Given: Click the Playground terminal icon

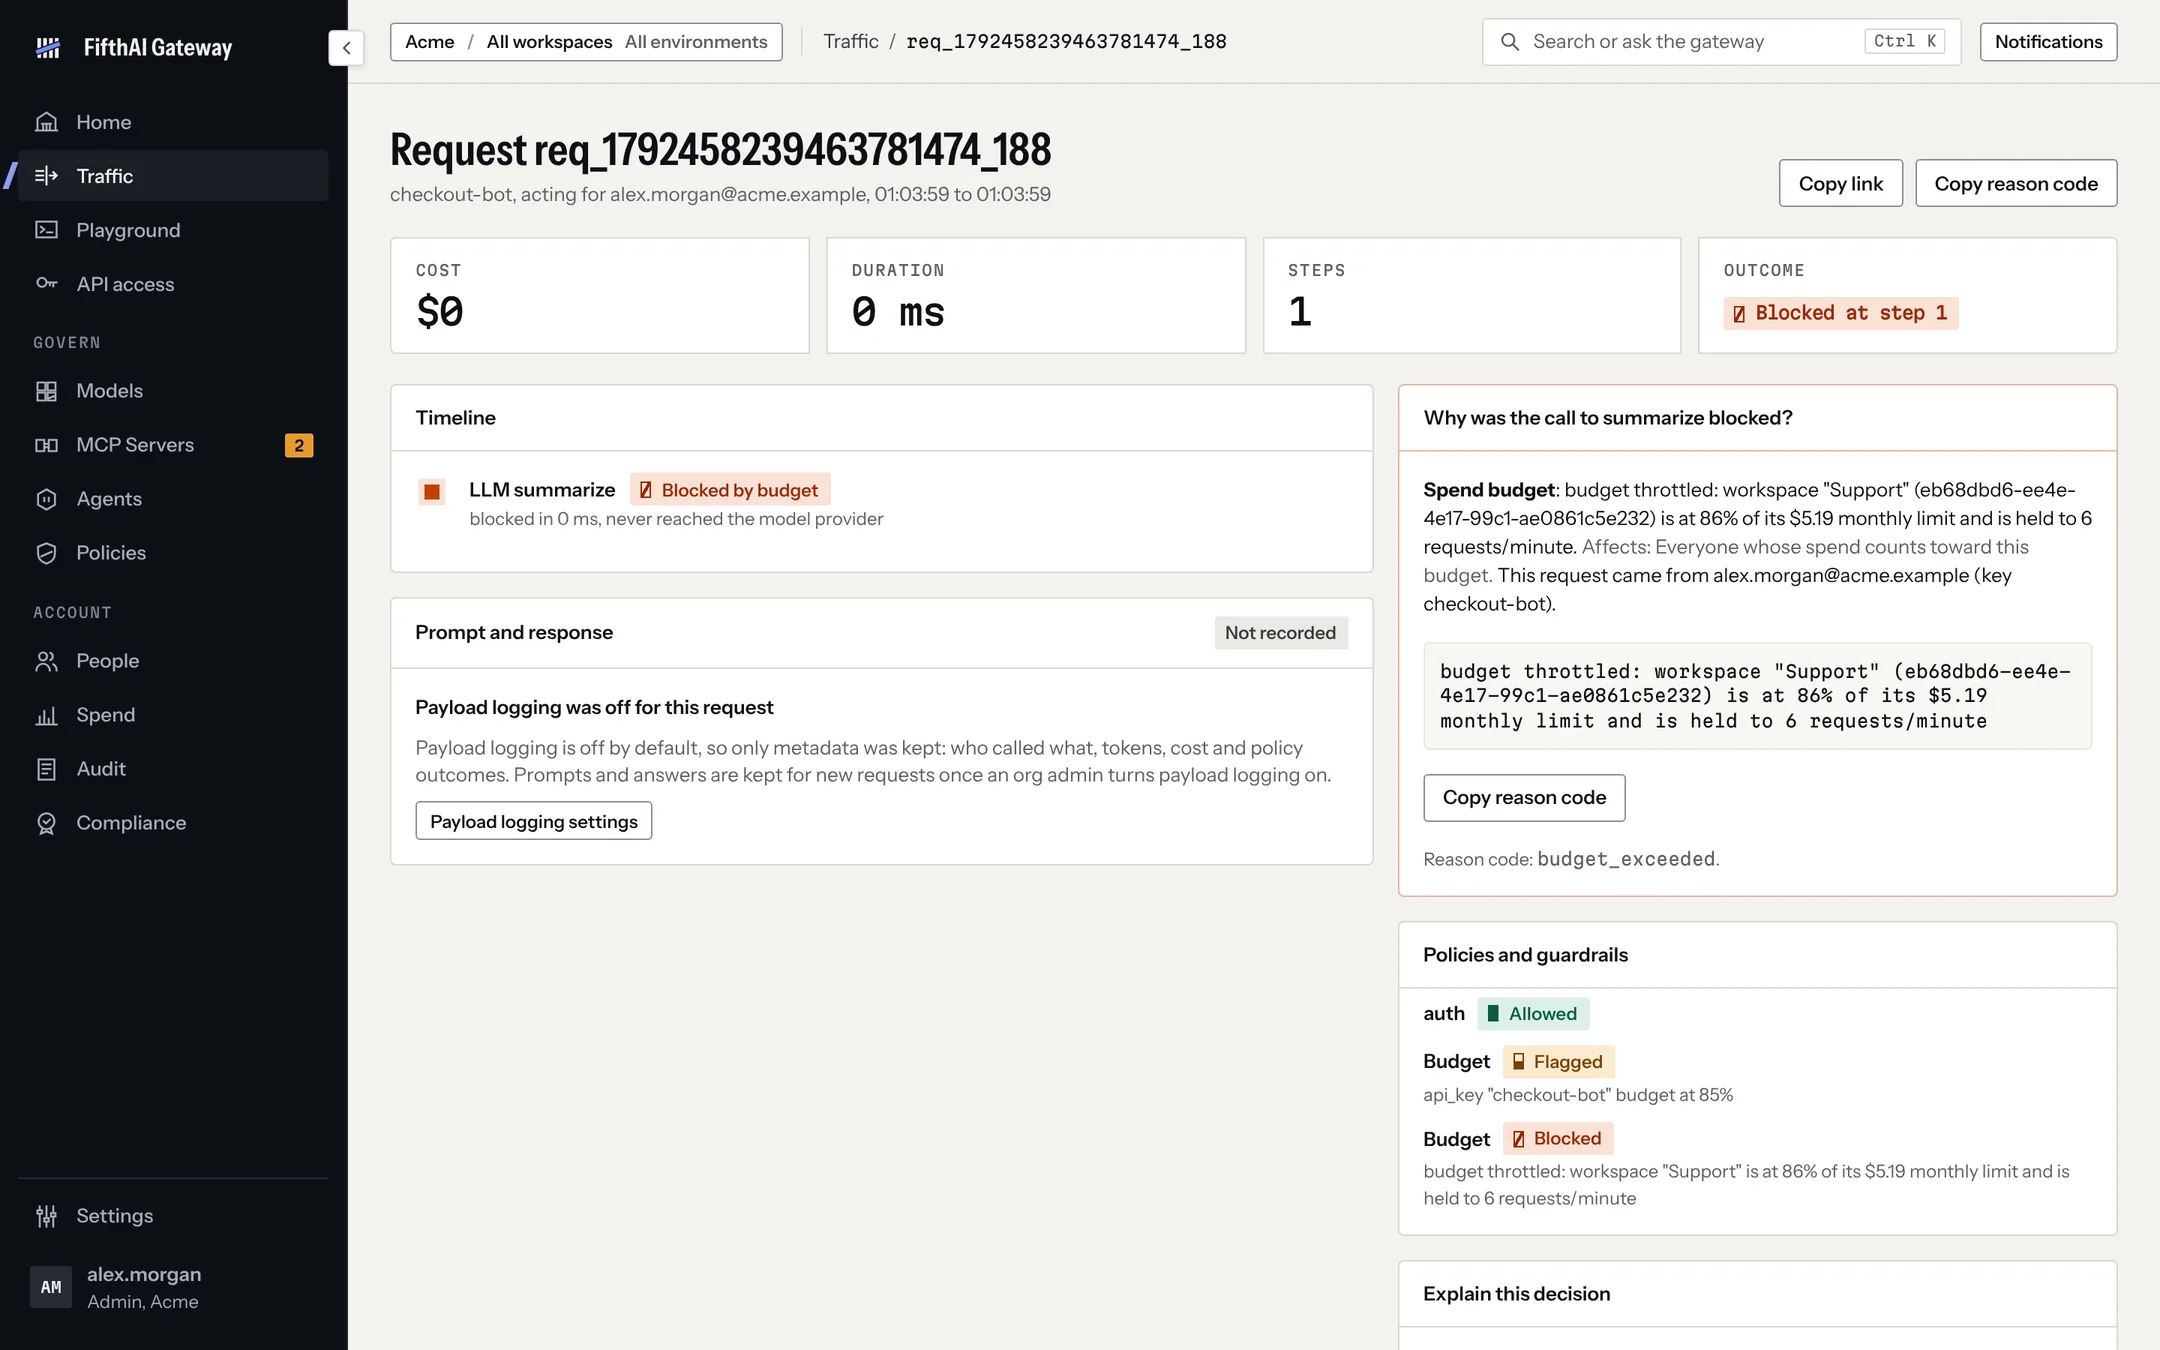Looking at the screenshot, I should tap(46, 230).
